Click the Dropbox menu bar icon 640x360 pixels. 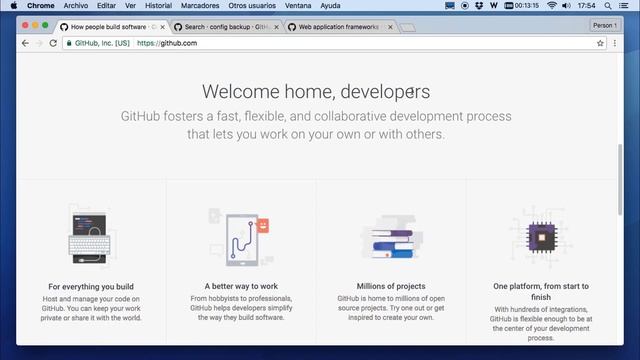pyautogui.click(x=479, y=6)
